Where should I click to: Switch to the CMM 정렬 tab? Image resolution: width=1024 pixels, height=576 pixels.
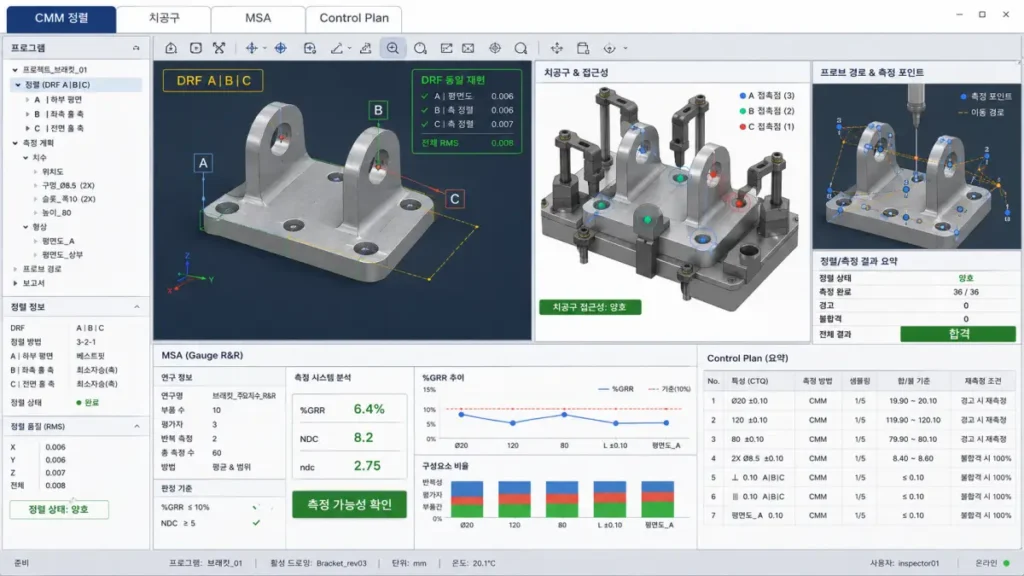click(x=61, y=18)
